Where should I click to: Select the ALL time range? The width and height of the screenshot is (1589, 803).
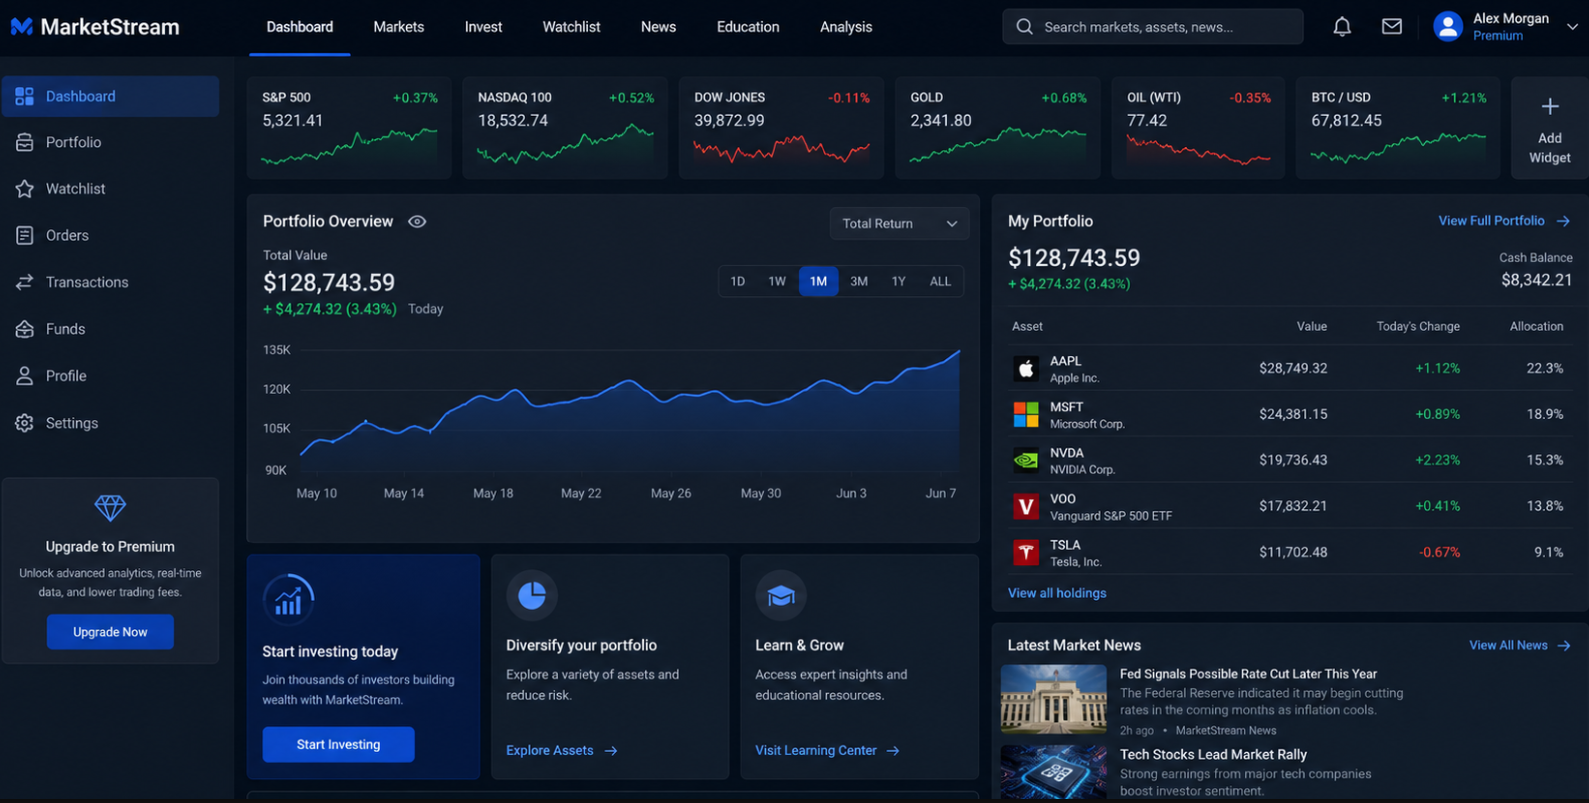(940, 282)
